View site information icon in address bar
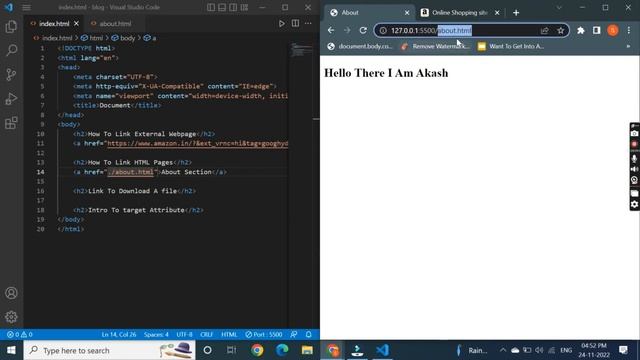This screenshot has height=360, width=640. [383, 31]
